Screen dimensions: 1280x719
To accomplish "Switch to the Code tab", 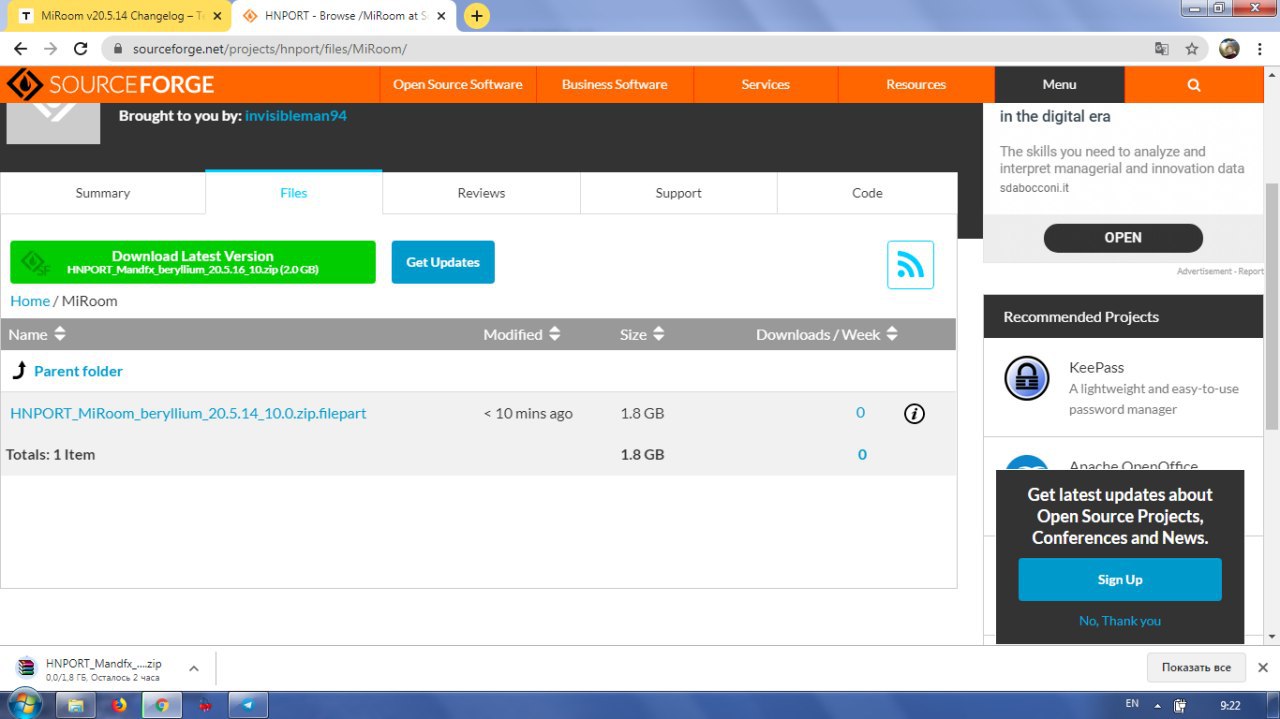I will click(x=867, y=193).
